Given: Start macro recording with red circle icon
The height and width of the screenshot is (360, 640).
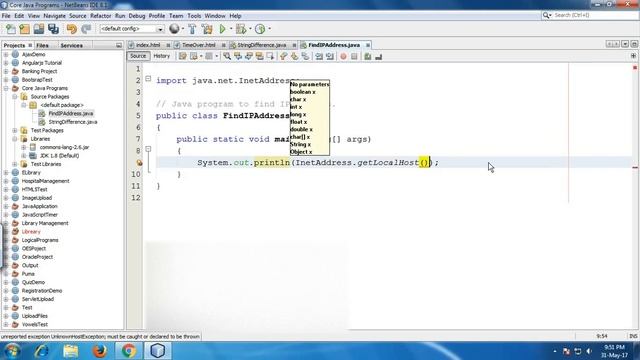Looking at the screenshot, I should (343, 56).
